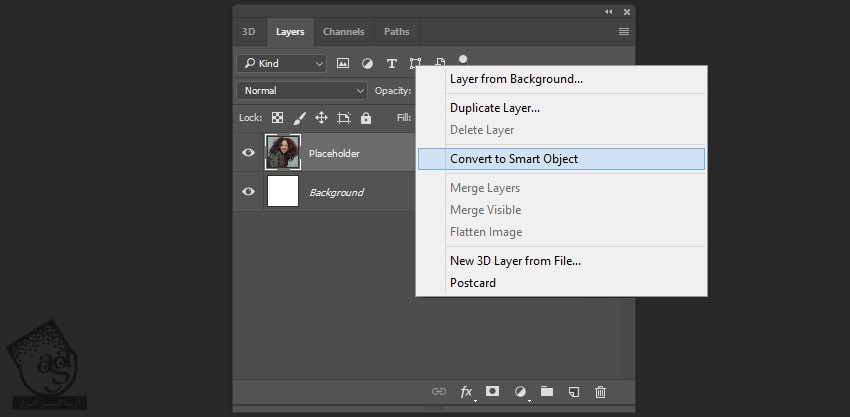Choose Merge Layers menu entry

point(561,188)
